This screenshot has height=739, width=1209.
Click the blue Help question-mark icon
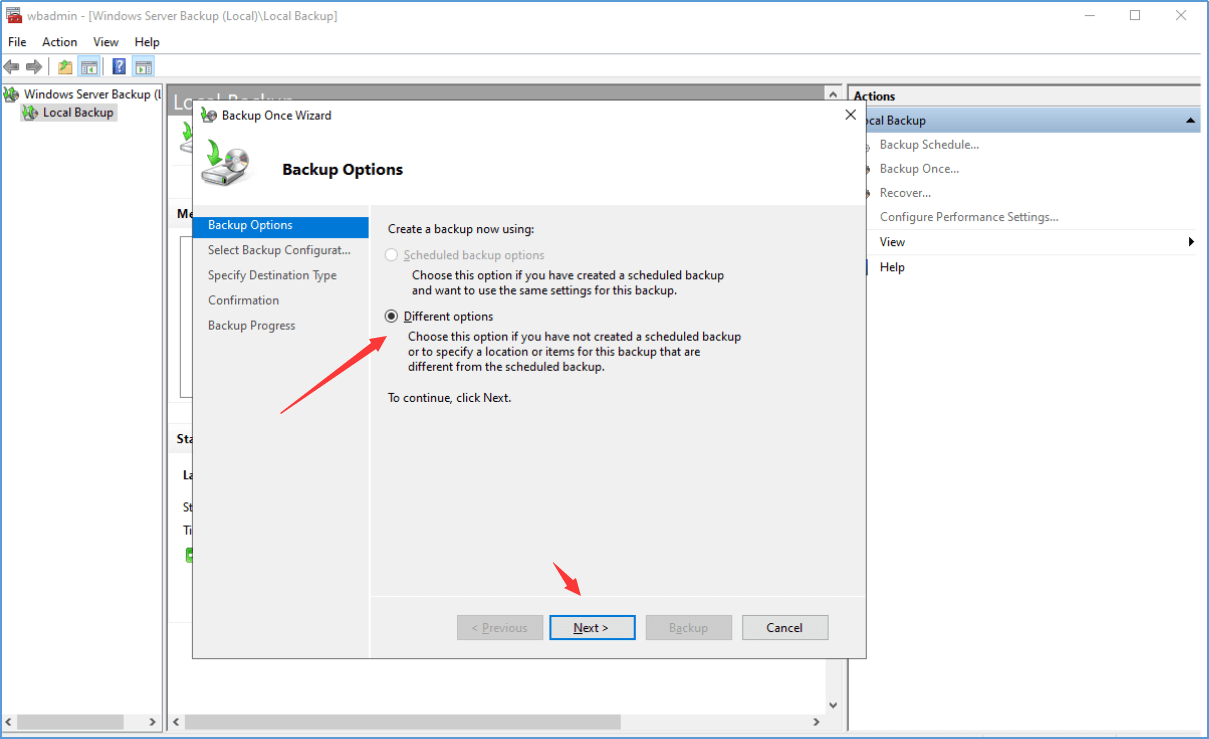tap(119, 67)
